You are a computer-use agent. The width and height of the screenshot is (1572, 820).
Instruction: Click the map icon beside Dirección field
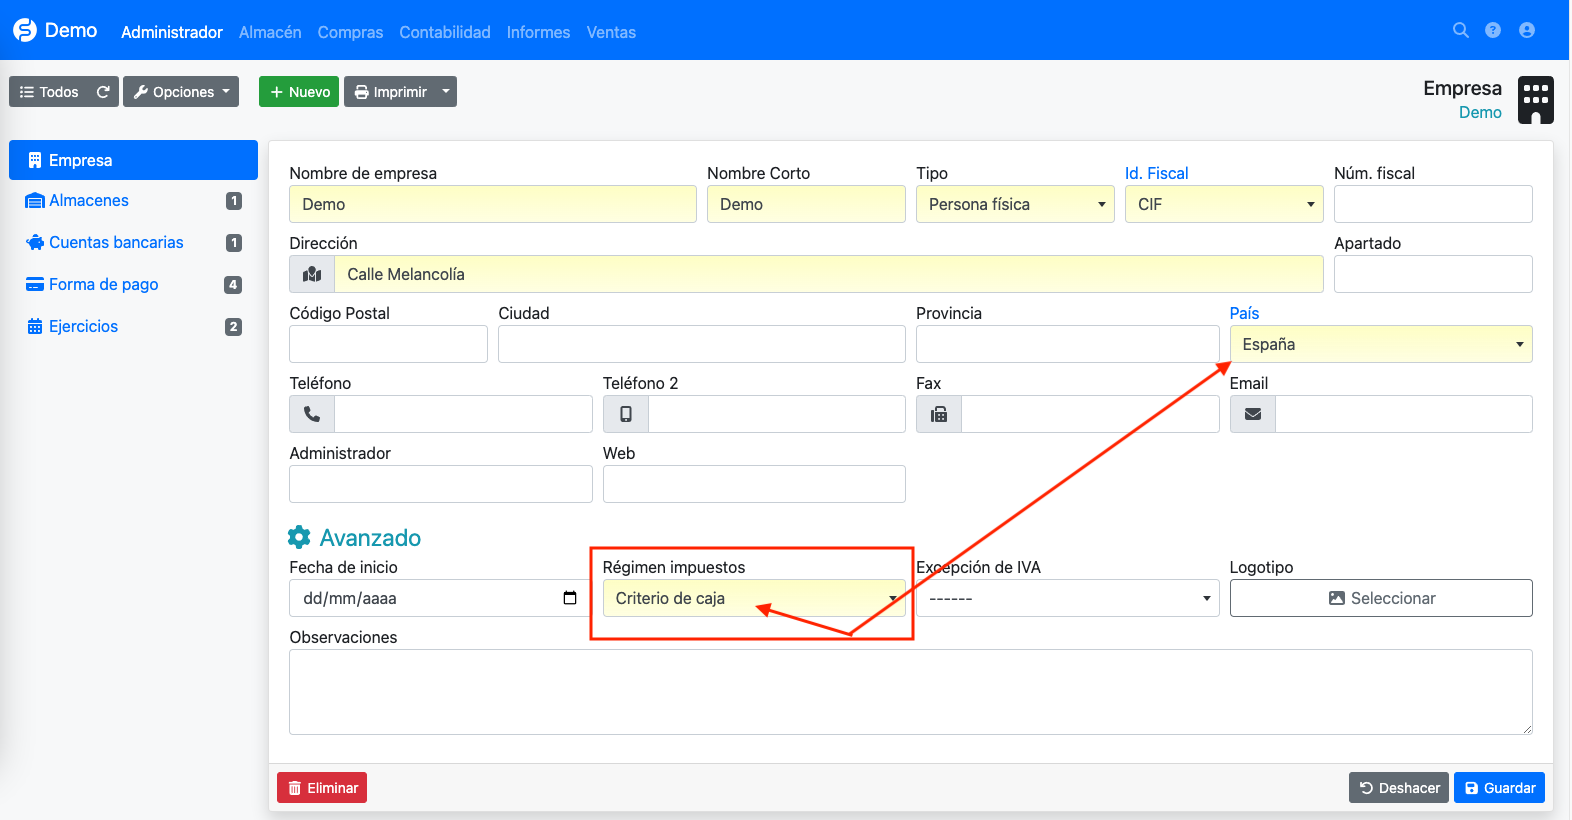pos(312,274)
